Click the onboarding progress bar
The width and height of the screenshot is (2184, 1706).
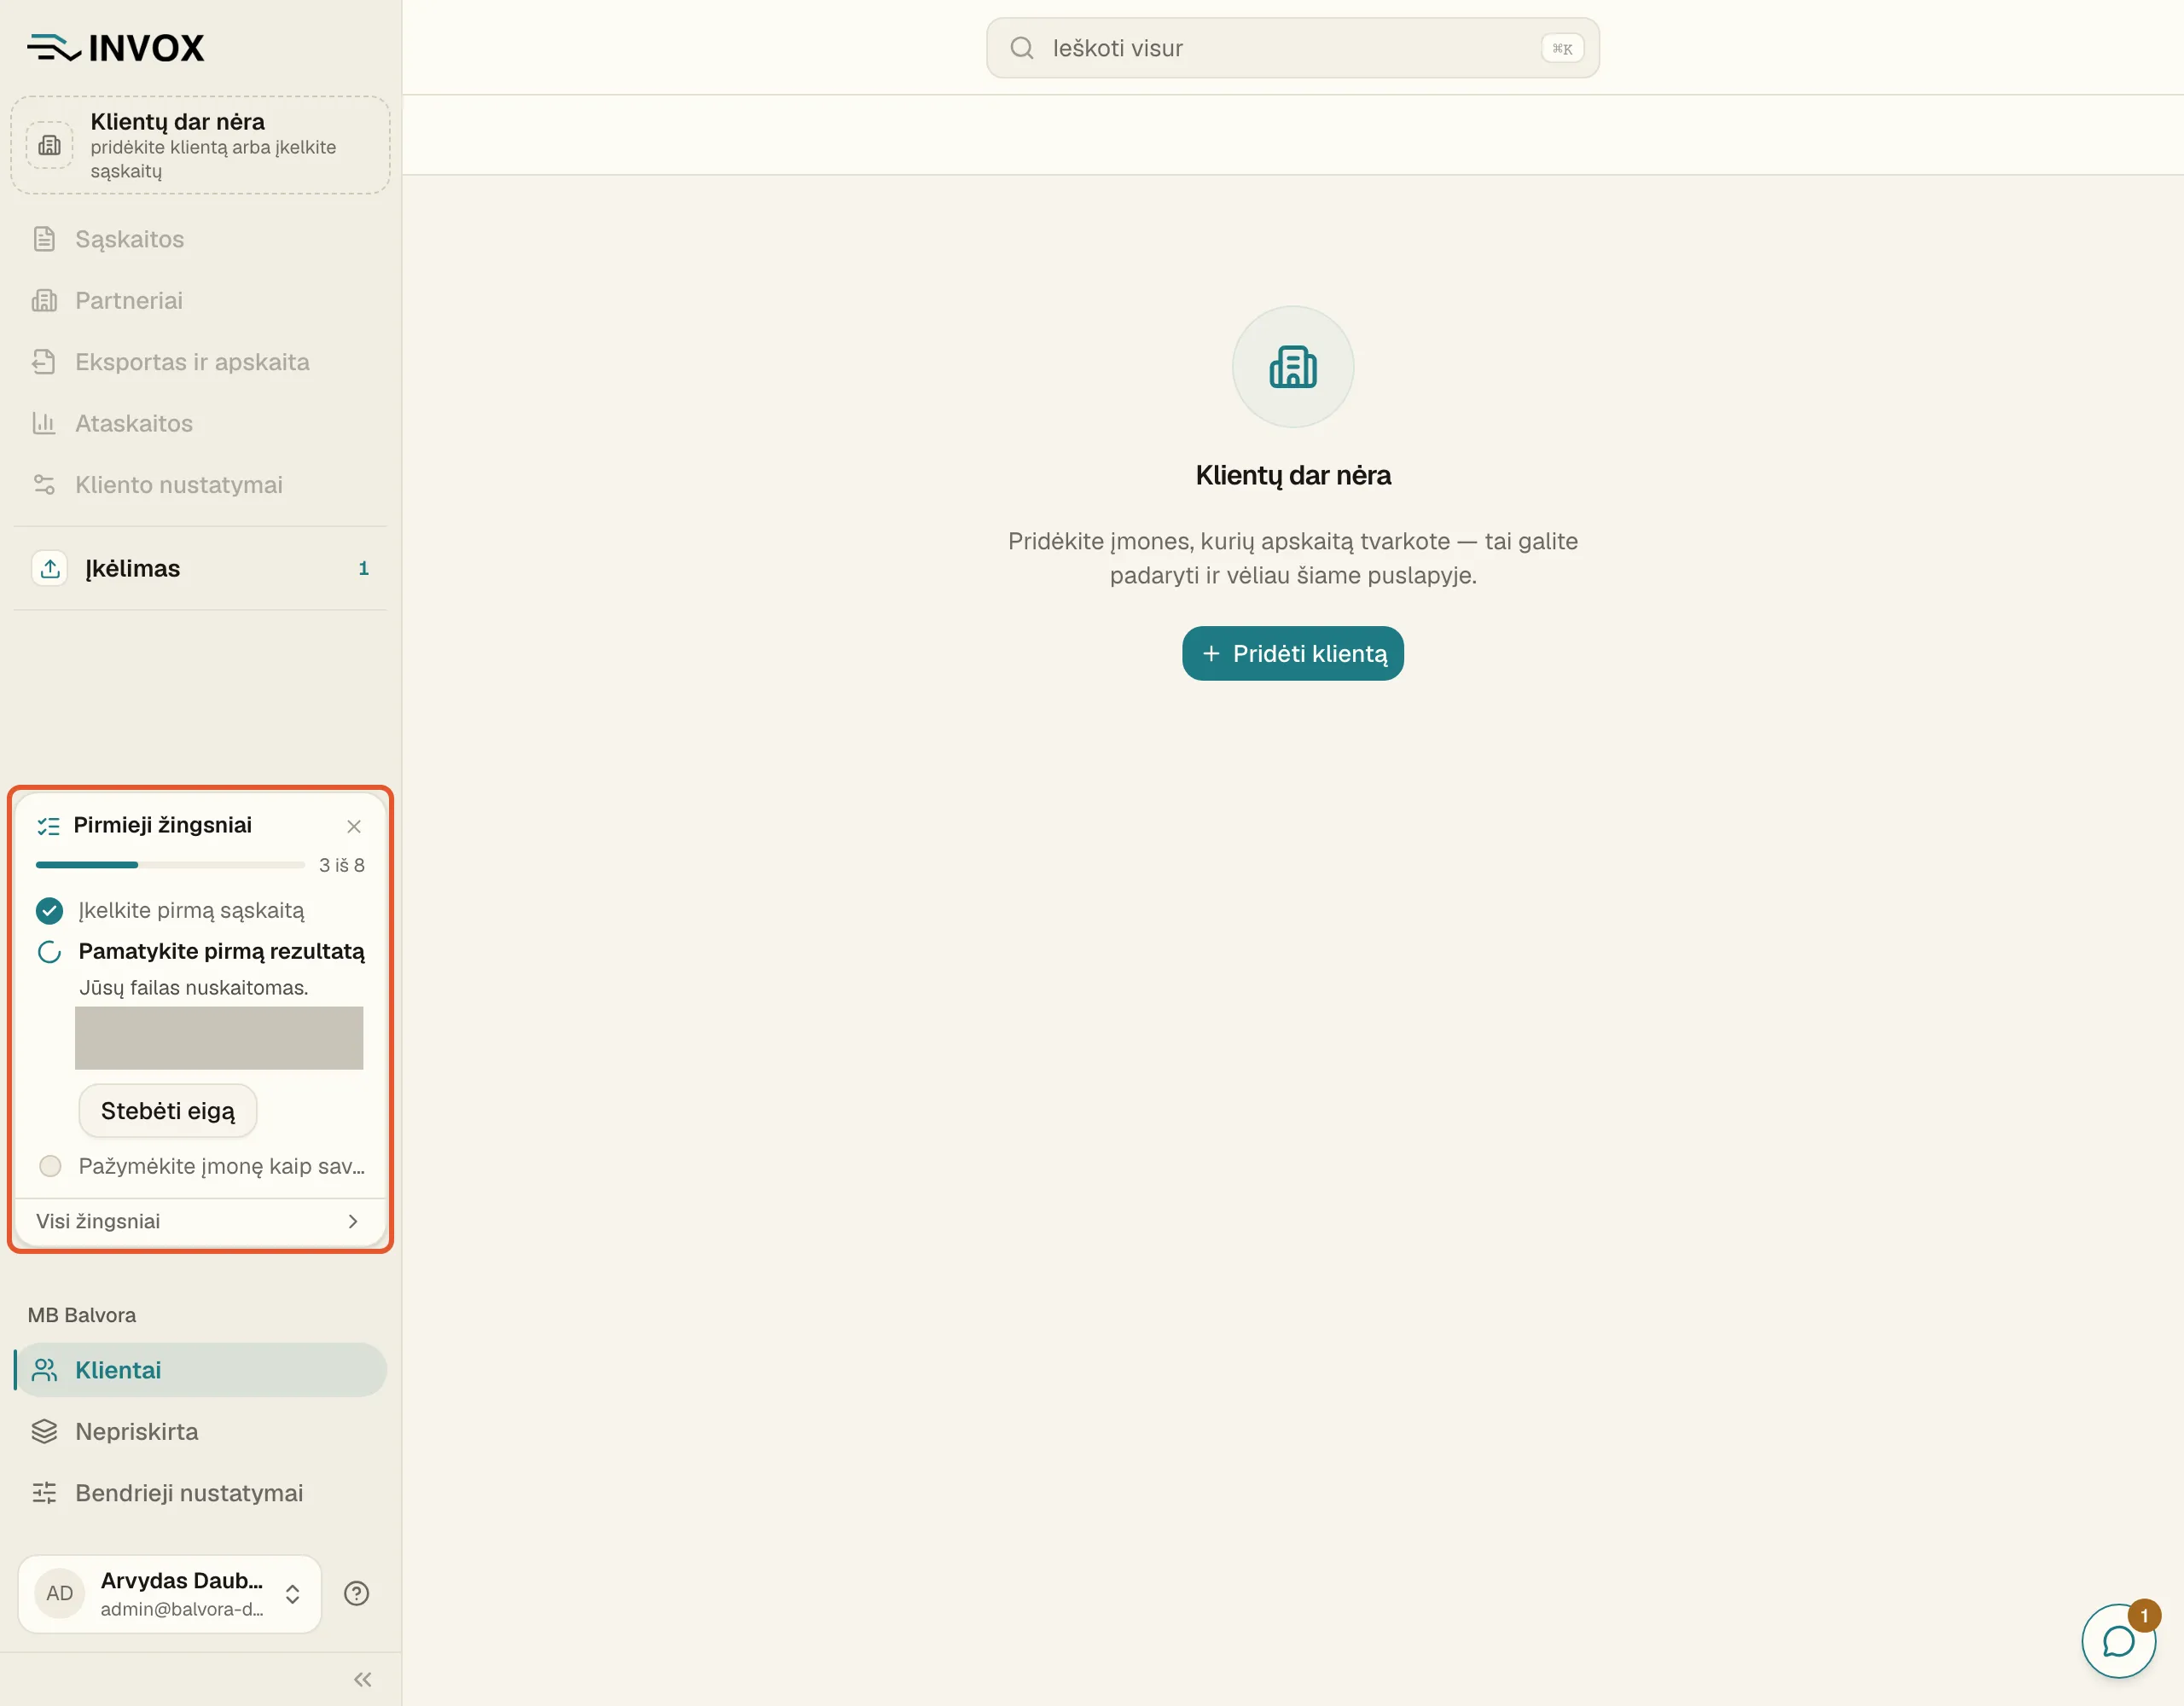(x=170, y=864)
